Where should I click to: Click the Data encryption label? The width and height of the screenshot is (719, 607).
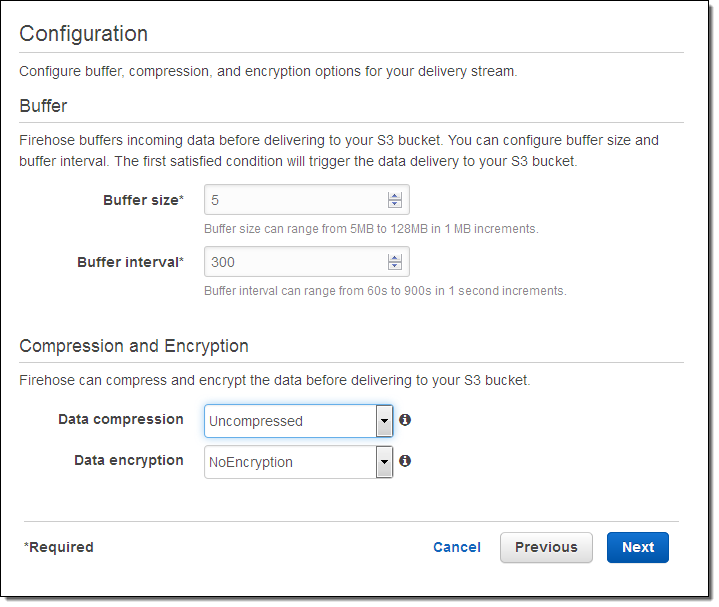pyautogui.click(x=129, y=460)
